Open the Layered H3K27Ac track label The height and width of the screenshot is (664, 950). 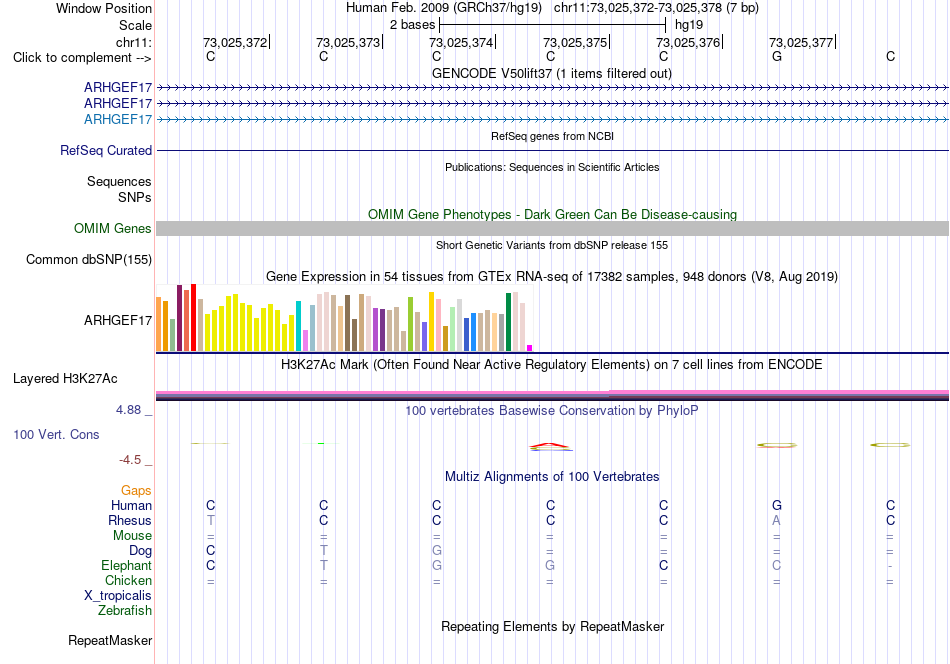pyautogui.click(x=65, y=379)
